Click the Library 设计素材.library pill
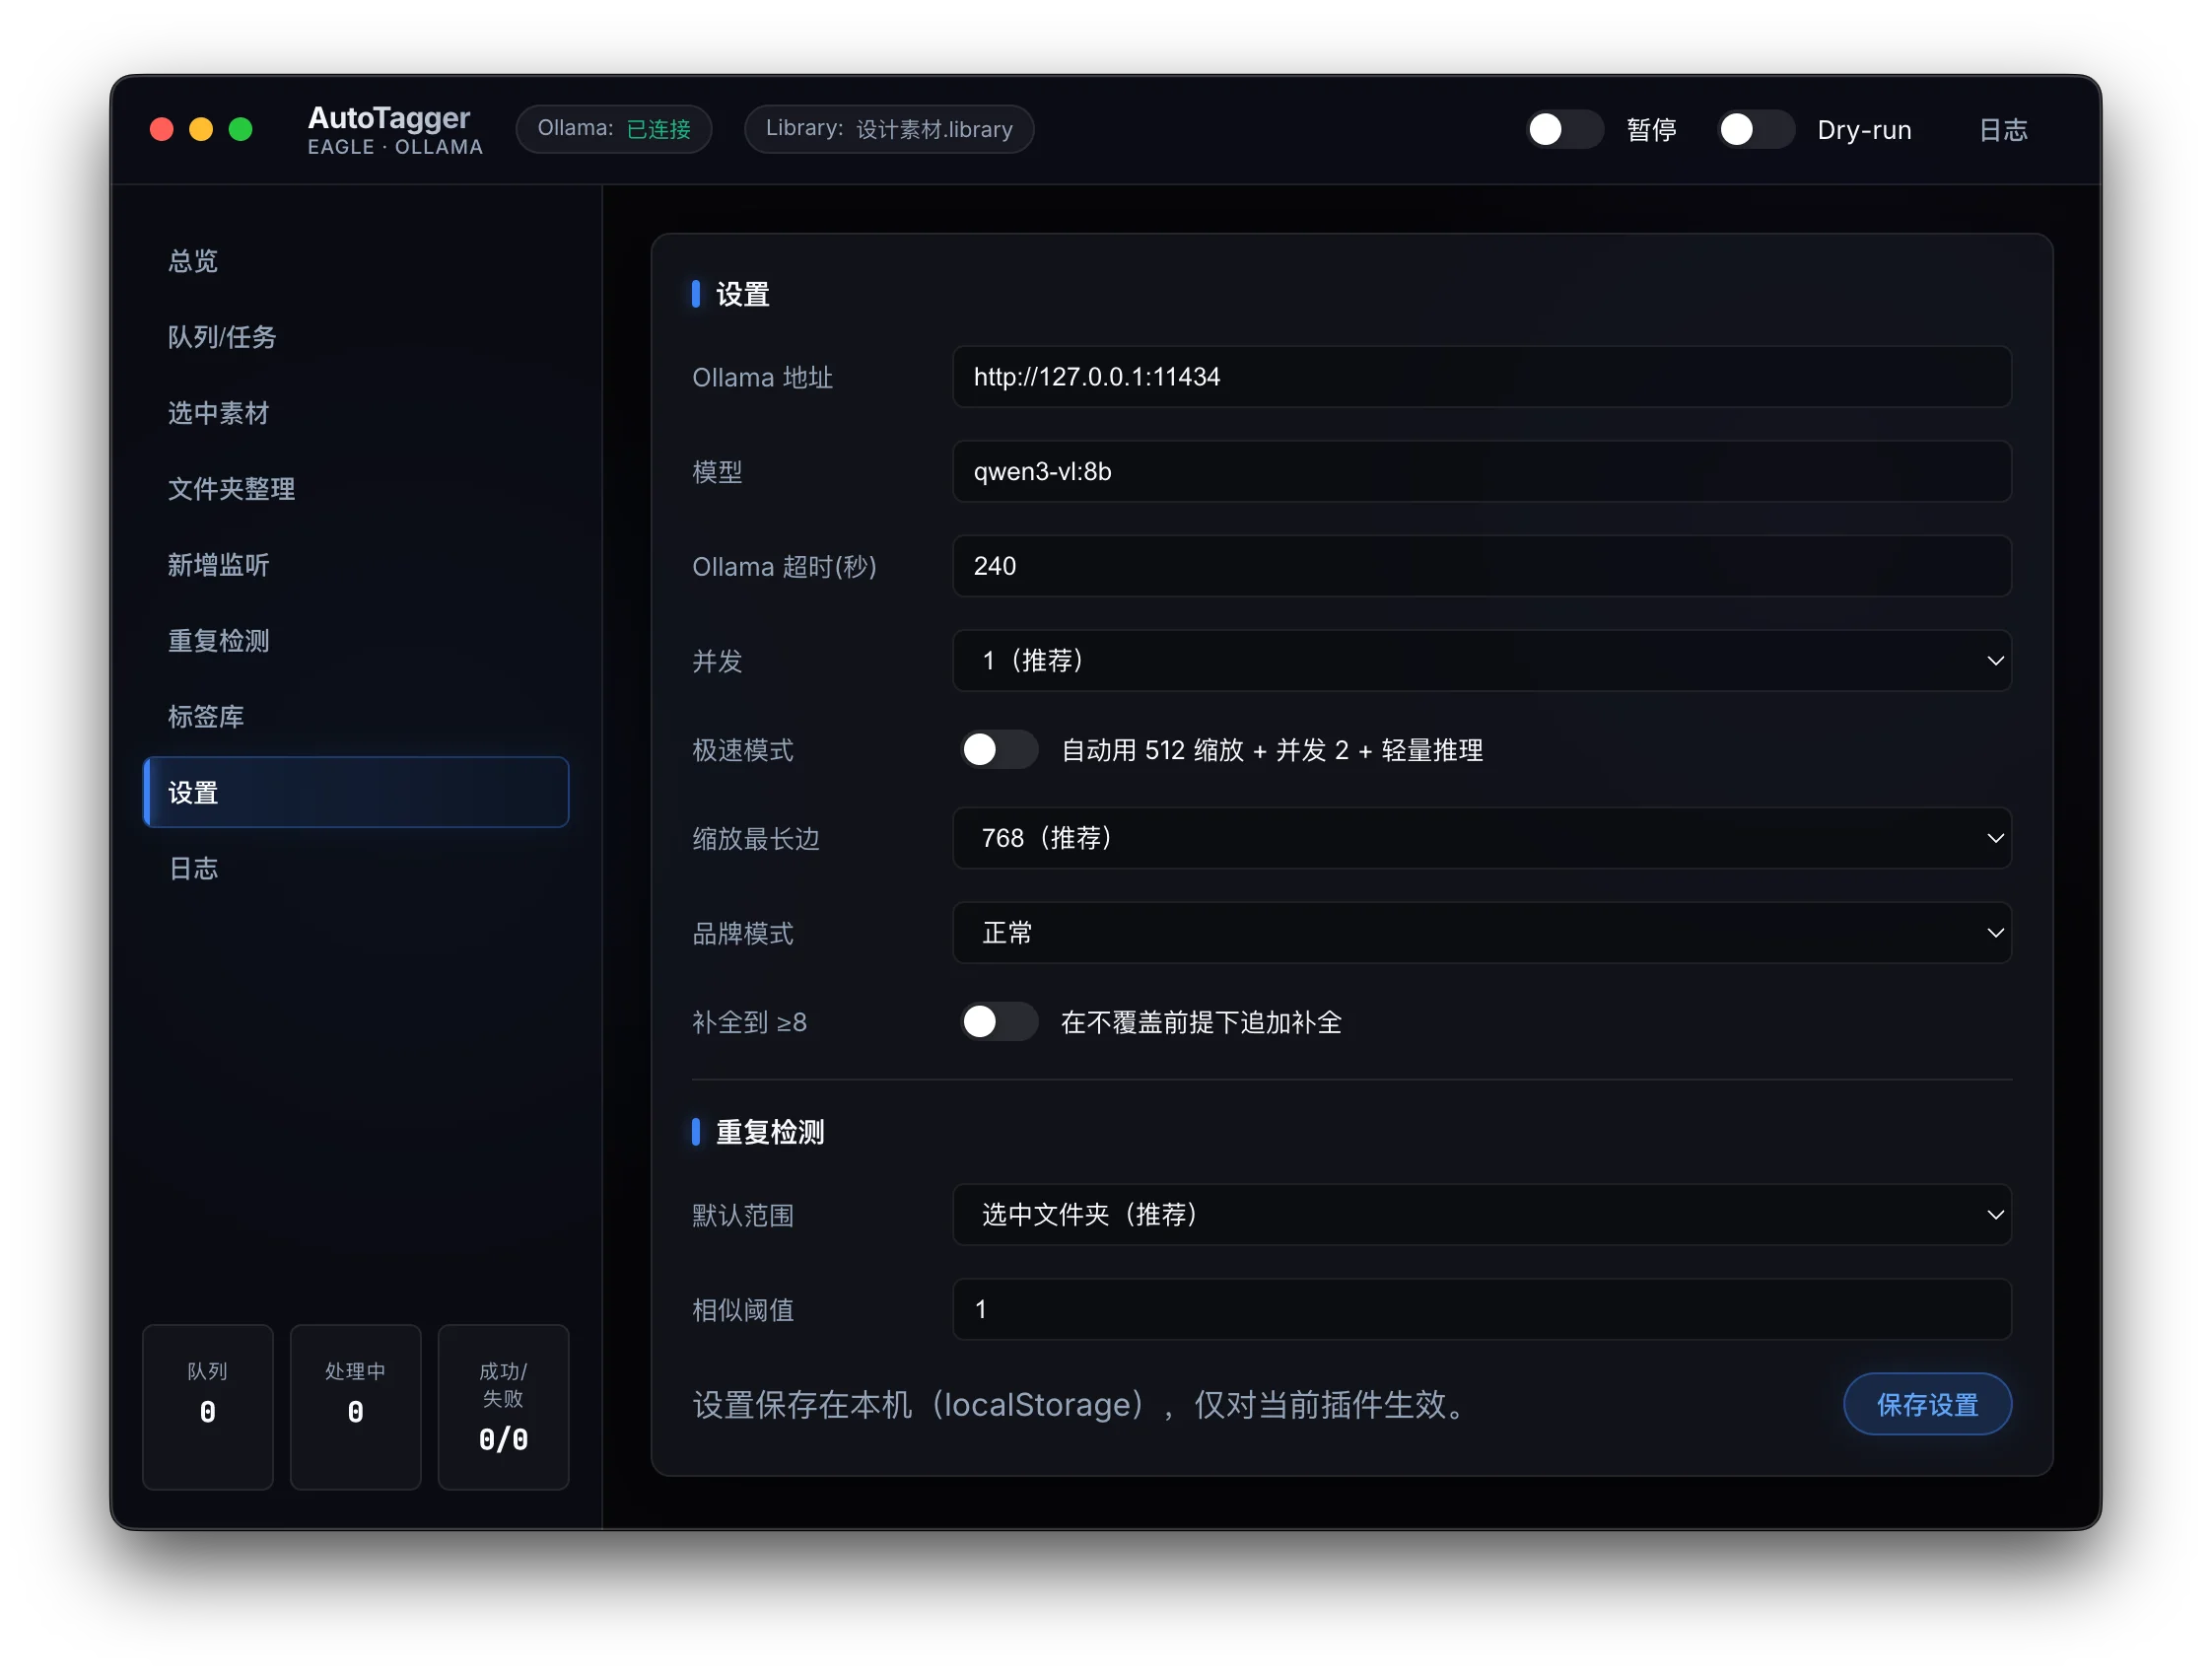This screenshot has height=1676, width=2212. [888, 129]
